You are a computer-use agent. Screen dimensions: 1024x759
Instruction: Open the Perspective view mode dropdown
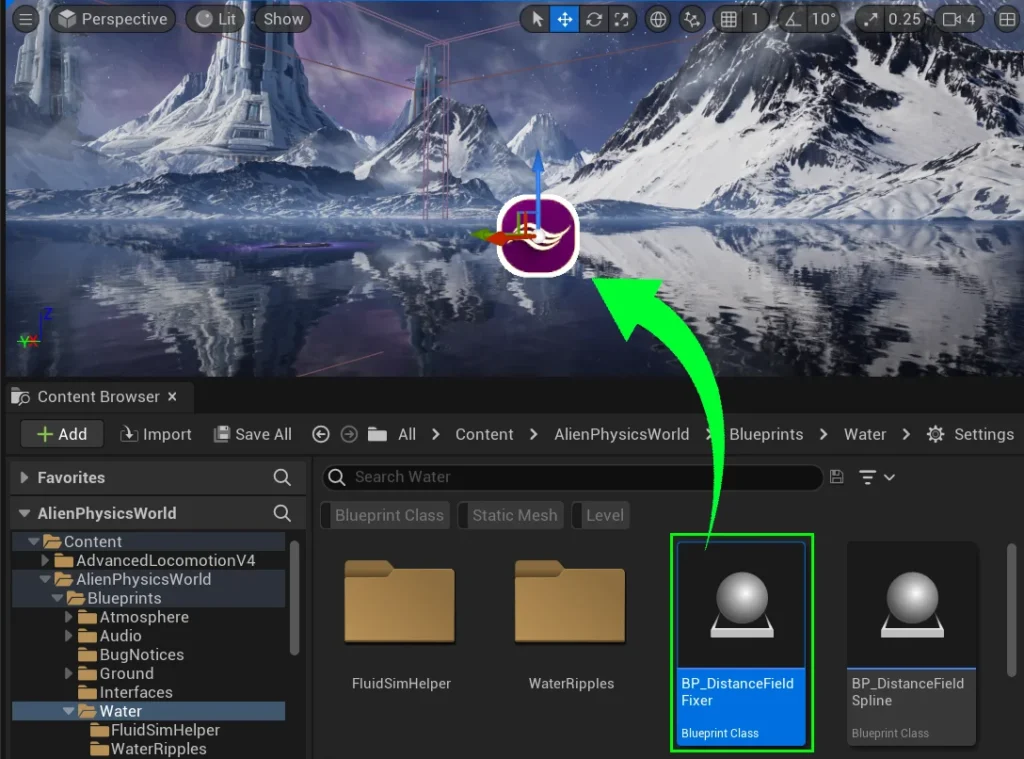[113, 19]
